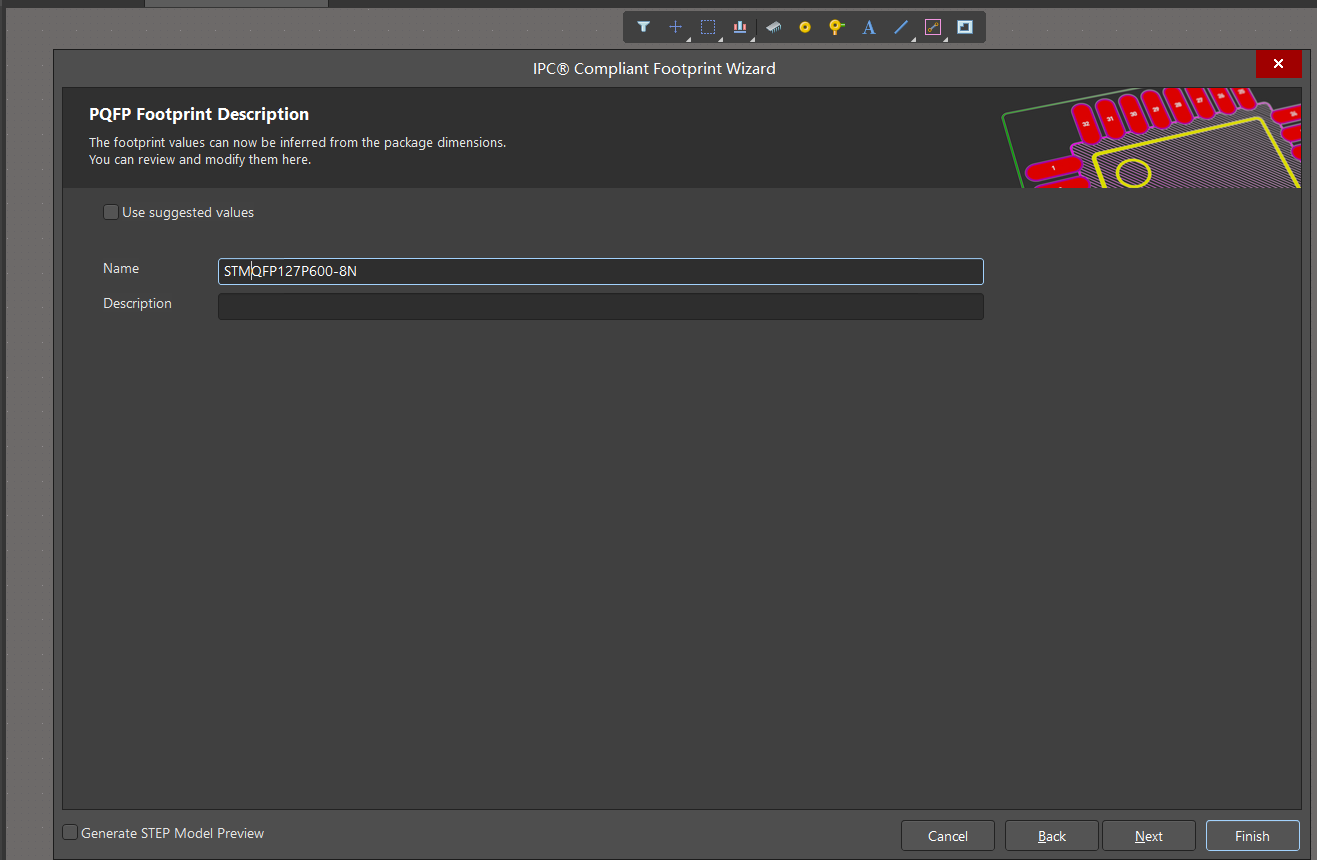Select the linear dimension tool
Screen dimensions: 1317x860
pyautogui.click(x=933, y=27)
